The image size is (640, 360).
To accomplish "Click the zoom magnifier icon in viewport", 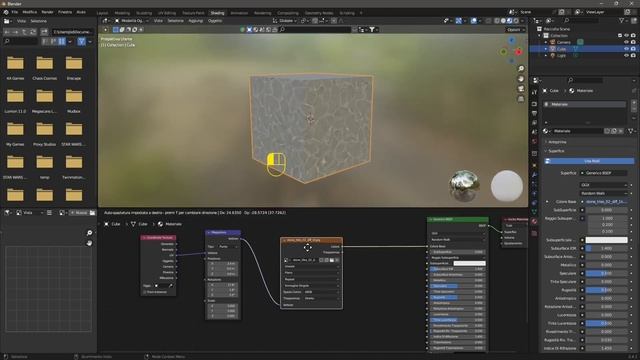I will click(x=521, y=69).
